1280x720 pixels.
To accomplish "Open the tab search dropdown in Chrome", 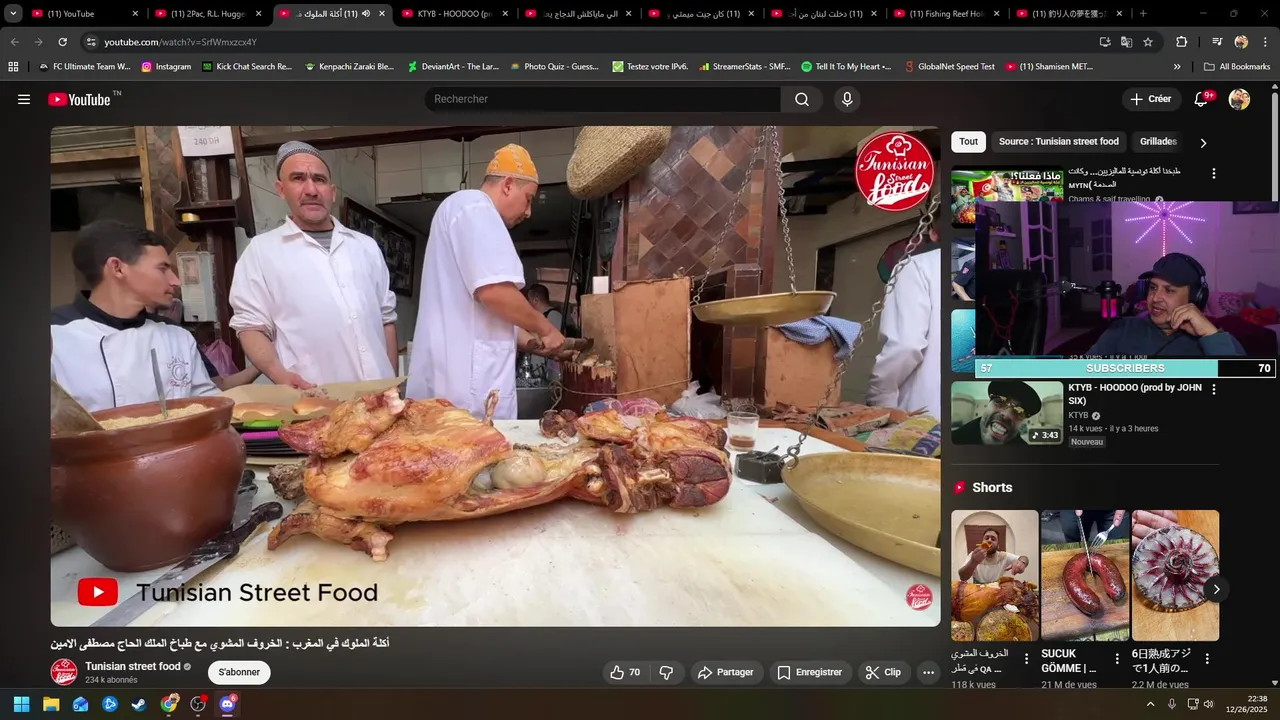I will [13, 14].
